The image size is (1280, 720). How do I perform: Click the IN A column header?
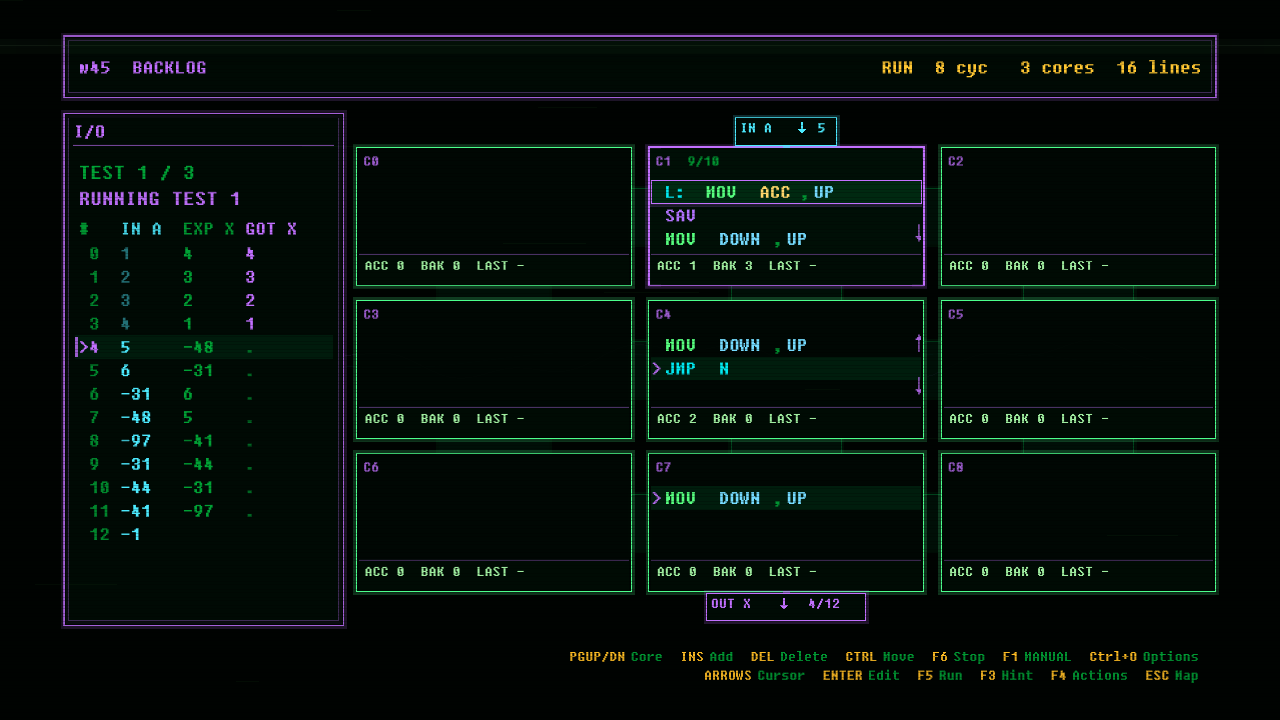(x=141, y=229)
